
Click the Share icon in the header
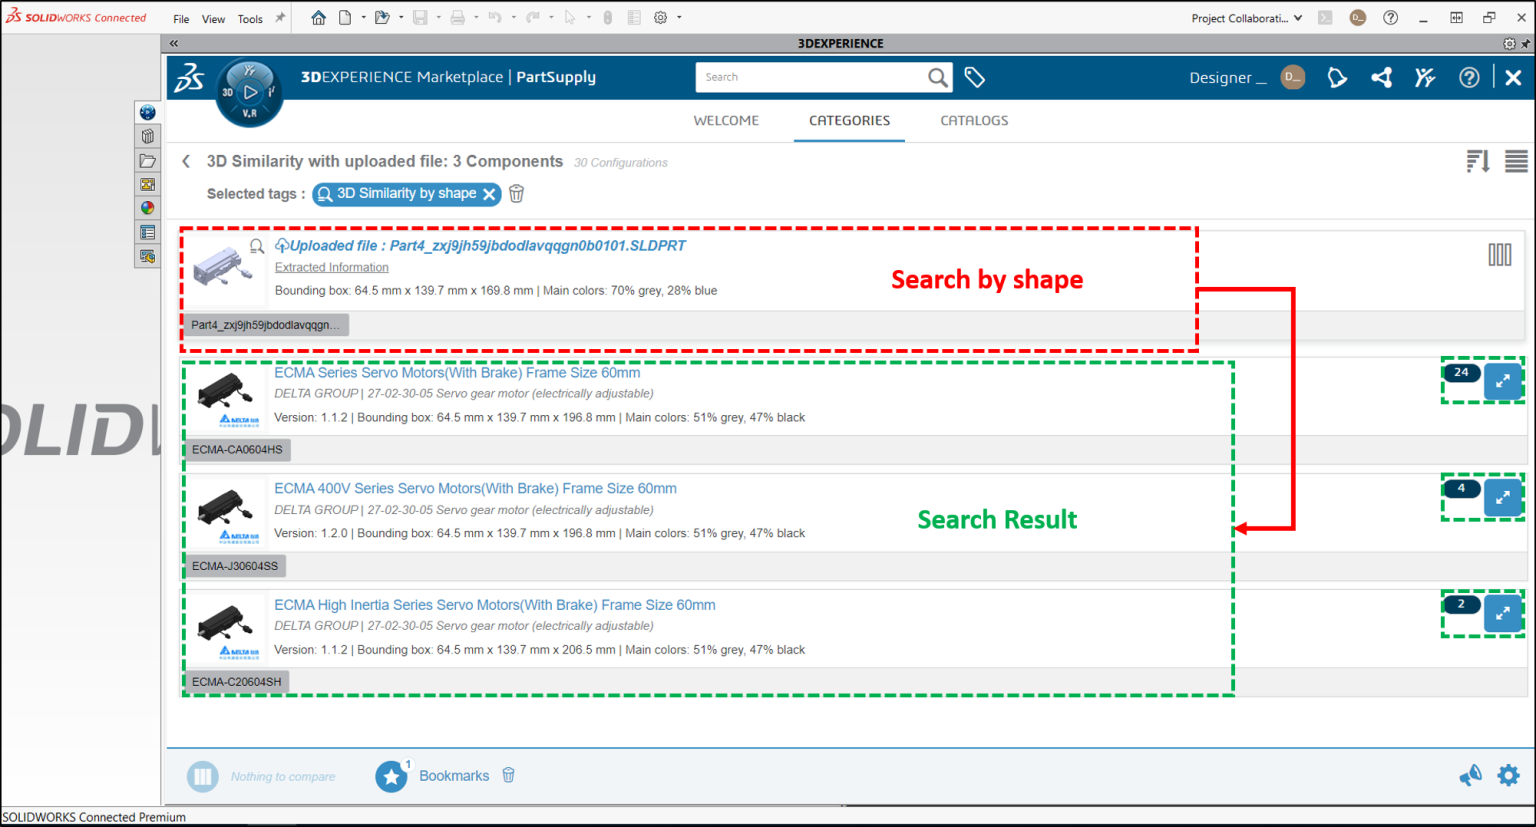coord(1381,77)
